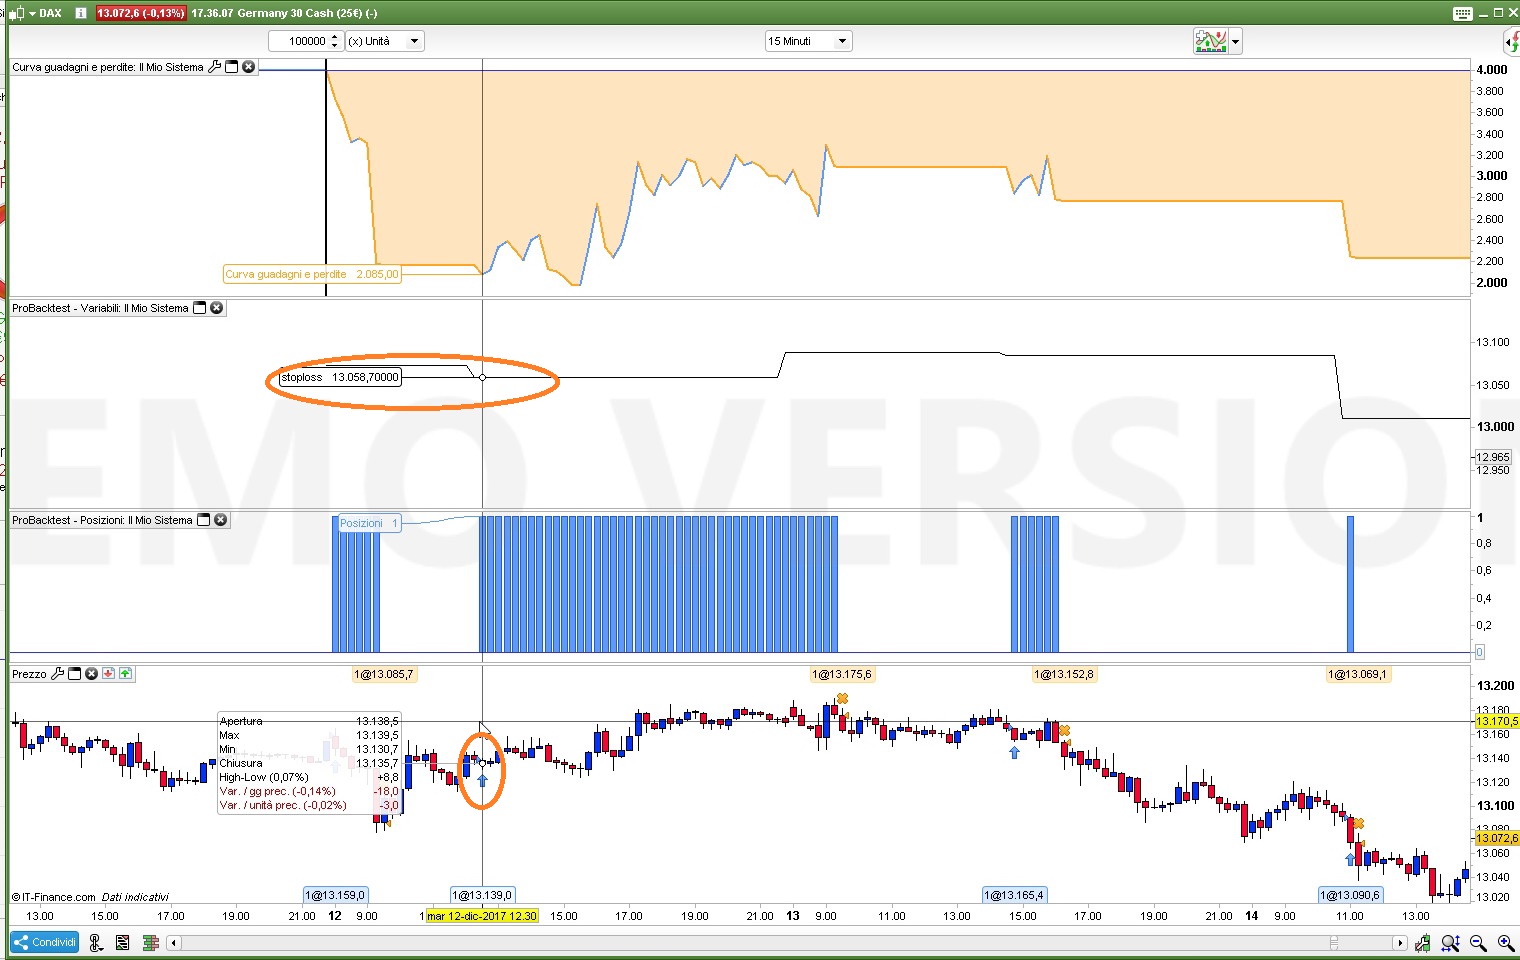Click the IT-Finance.com copyright text
The height and width of the screenshot is (960, 1520).
54,897
